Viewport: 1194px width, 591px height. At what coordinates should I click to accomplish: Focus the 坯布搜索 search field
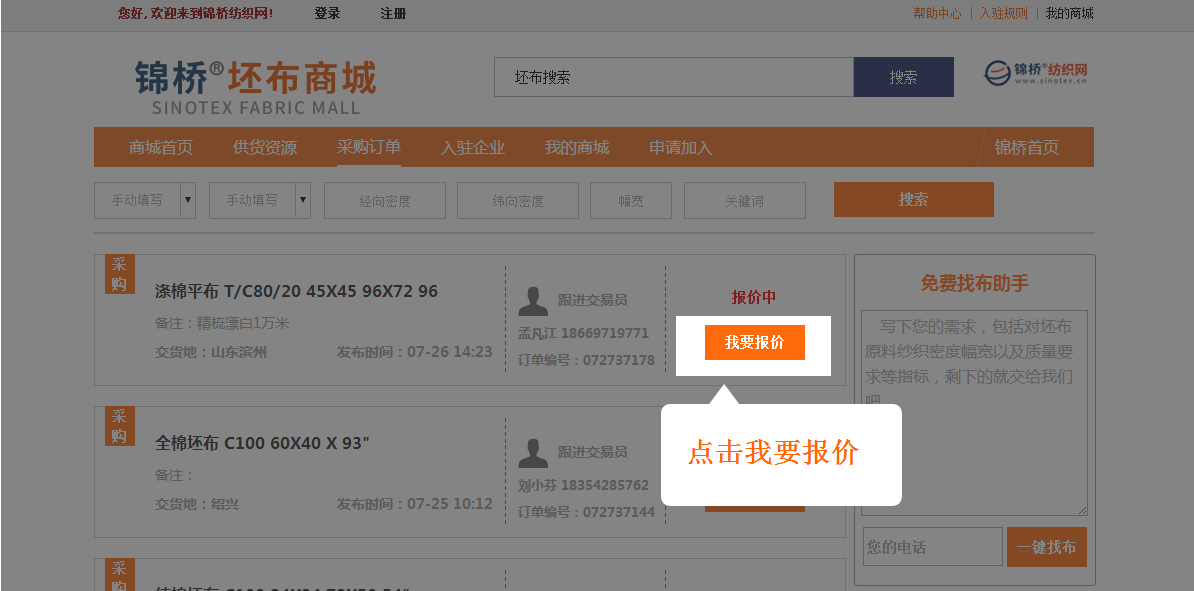(673, 77)
